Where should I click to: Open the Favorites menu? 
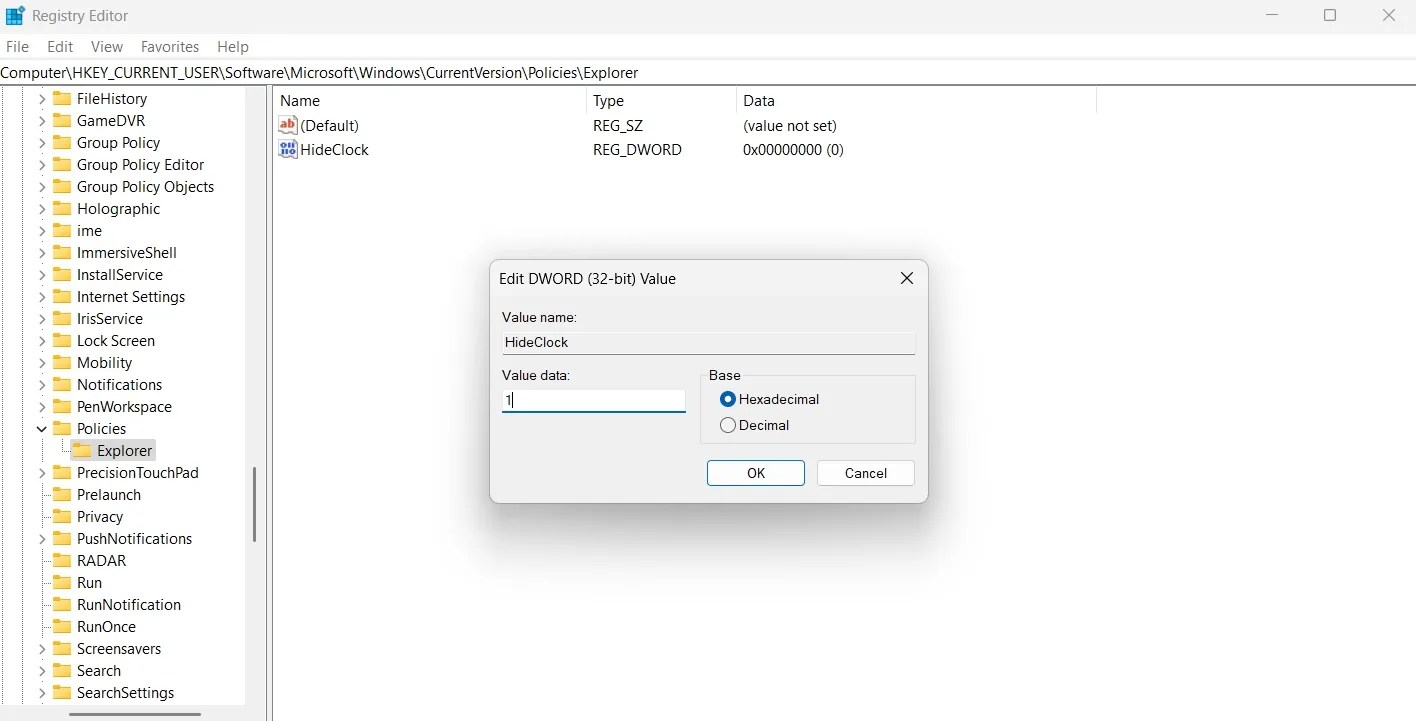pyautogui.click(x=169, y=46)
